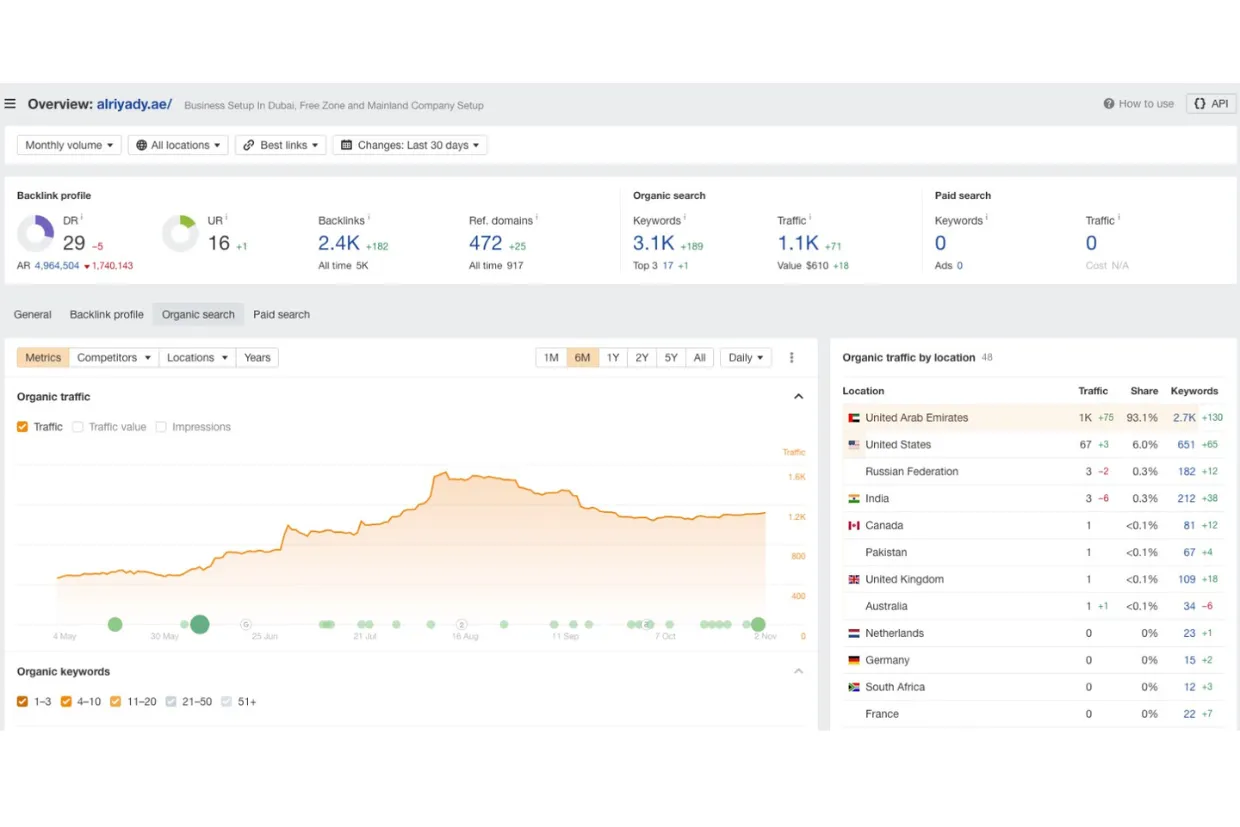
Task: Open the Best links dropdown
Action: click(281, 145)
